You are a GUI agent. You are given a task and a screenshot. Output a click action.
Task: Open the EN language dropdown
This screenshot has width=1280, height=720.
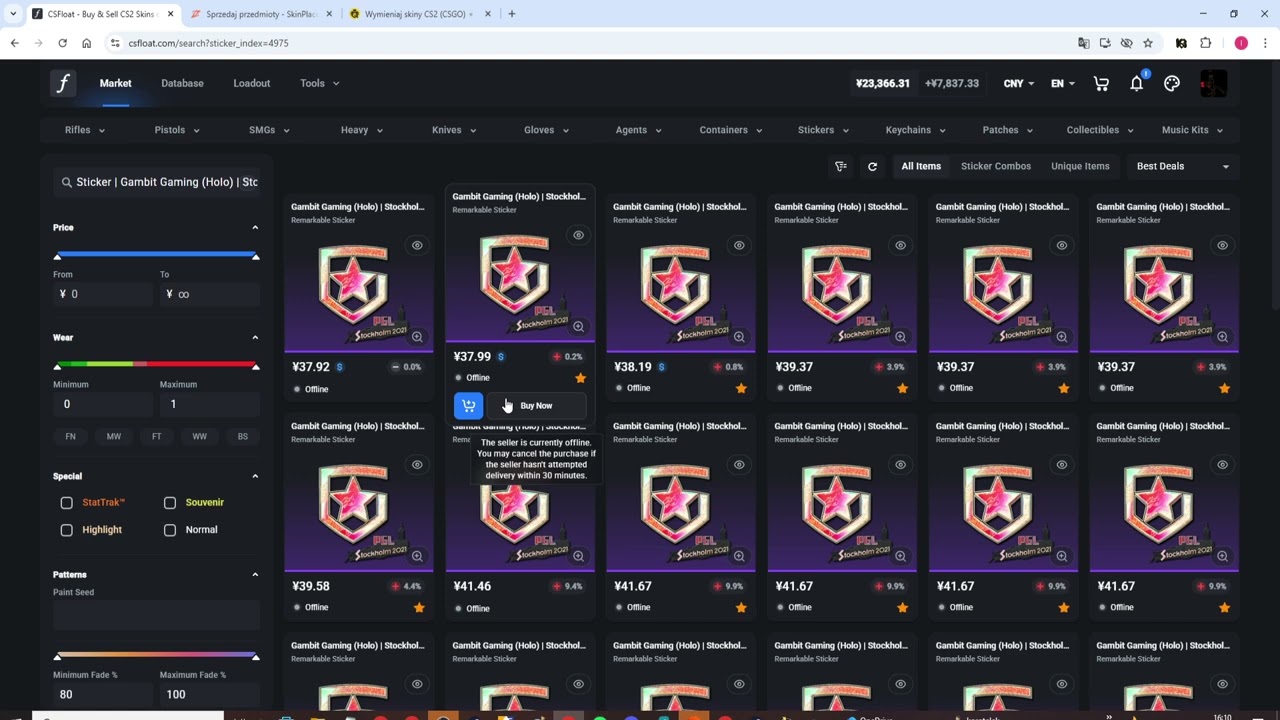tap(1062, 84)
